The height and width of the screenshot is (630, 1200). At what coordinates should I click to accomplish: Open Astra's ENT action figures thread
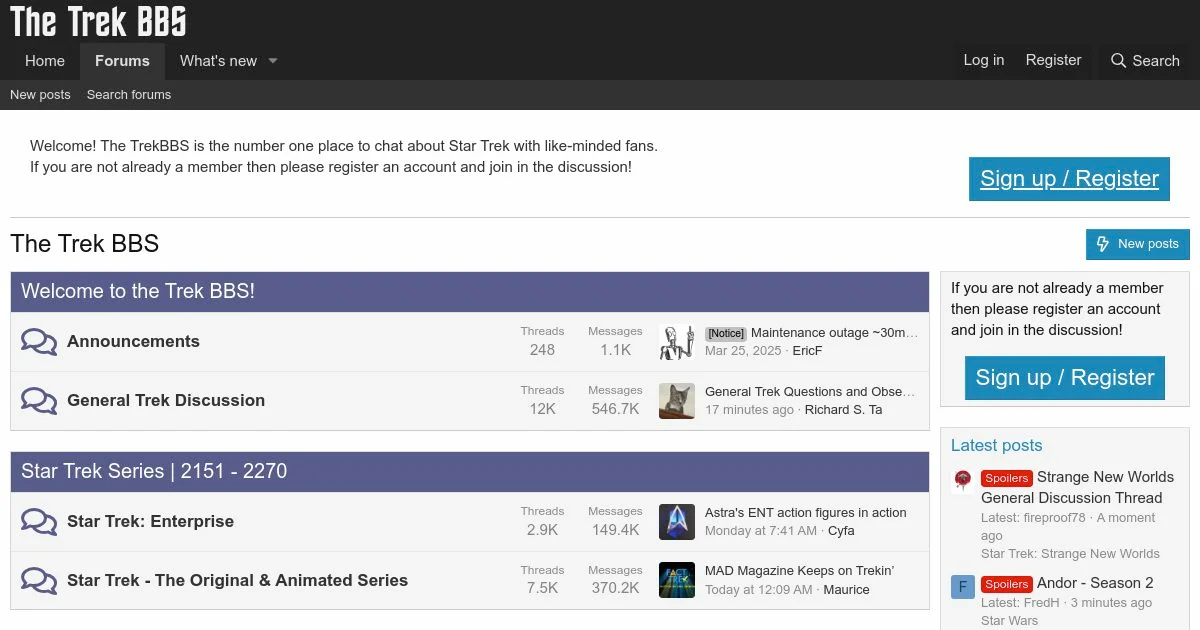806,513
